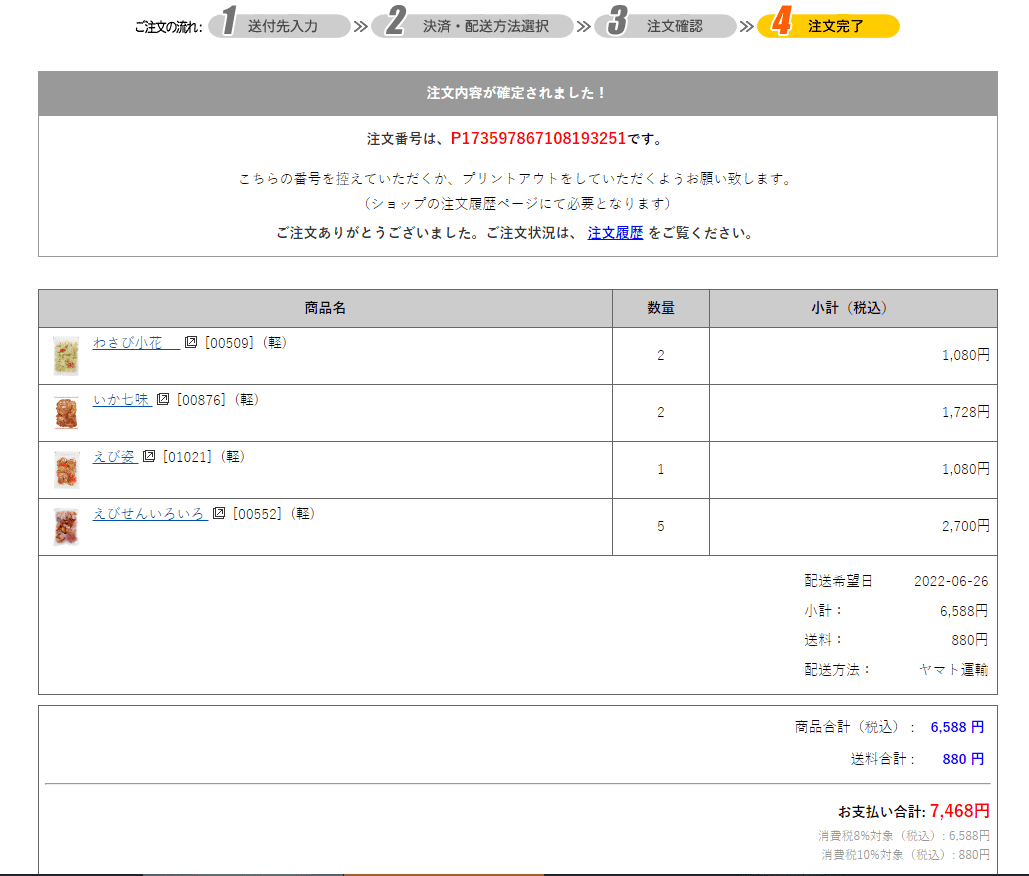This screenshot has width=1029, height=876.
Task: Click new-window icon next to いか七味
Action: [x=163, y=400]
